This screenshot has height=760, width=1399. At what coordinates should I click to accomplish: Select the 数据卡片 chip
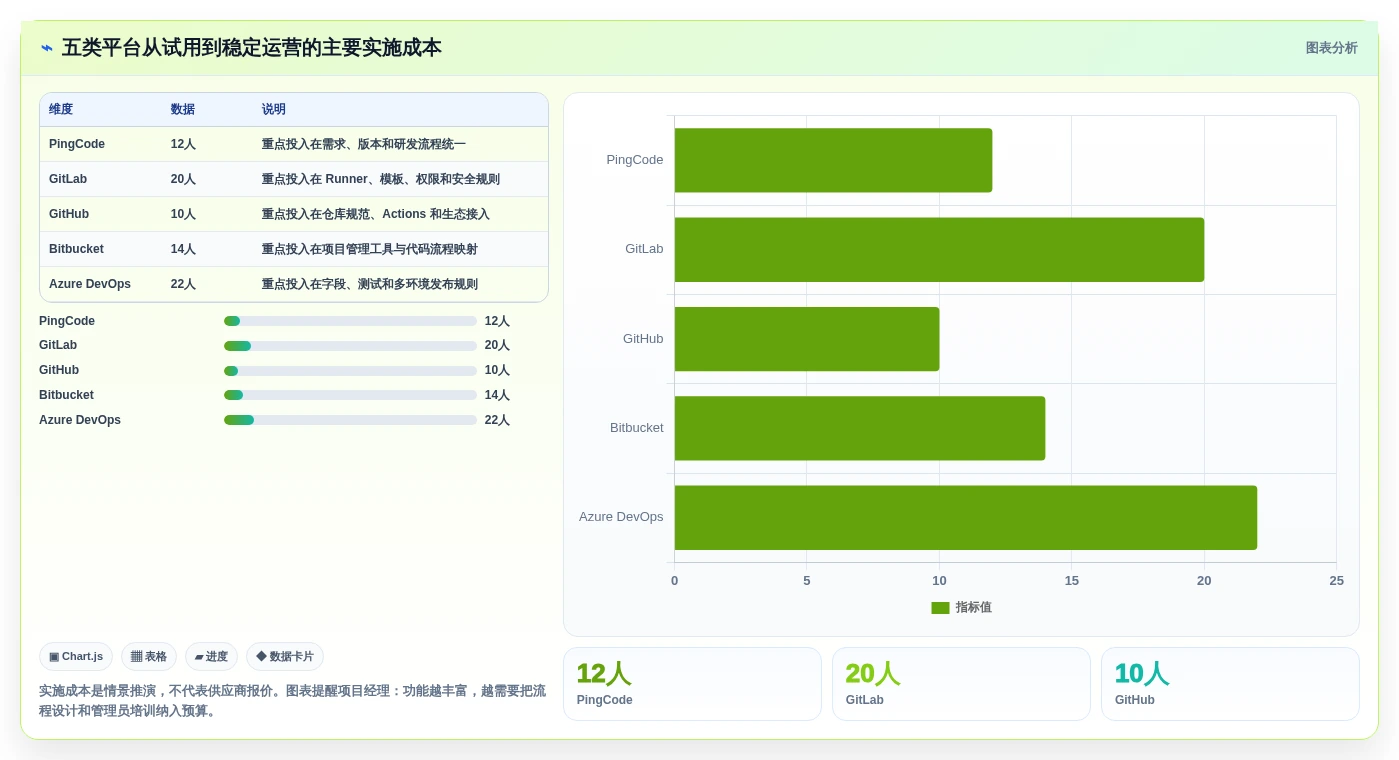(x=285, y=657)
